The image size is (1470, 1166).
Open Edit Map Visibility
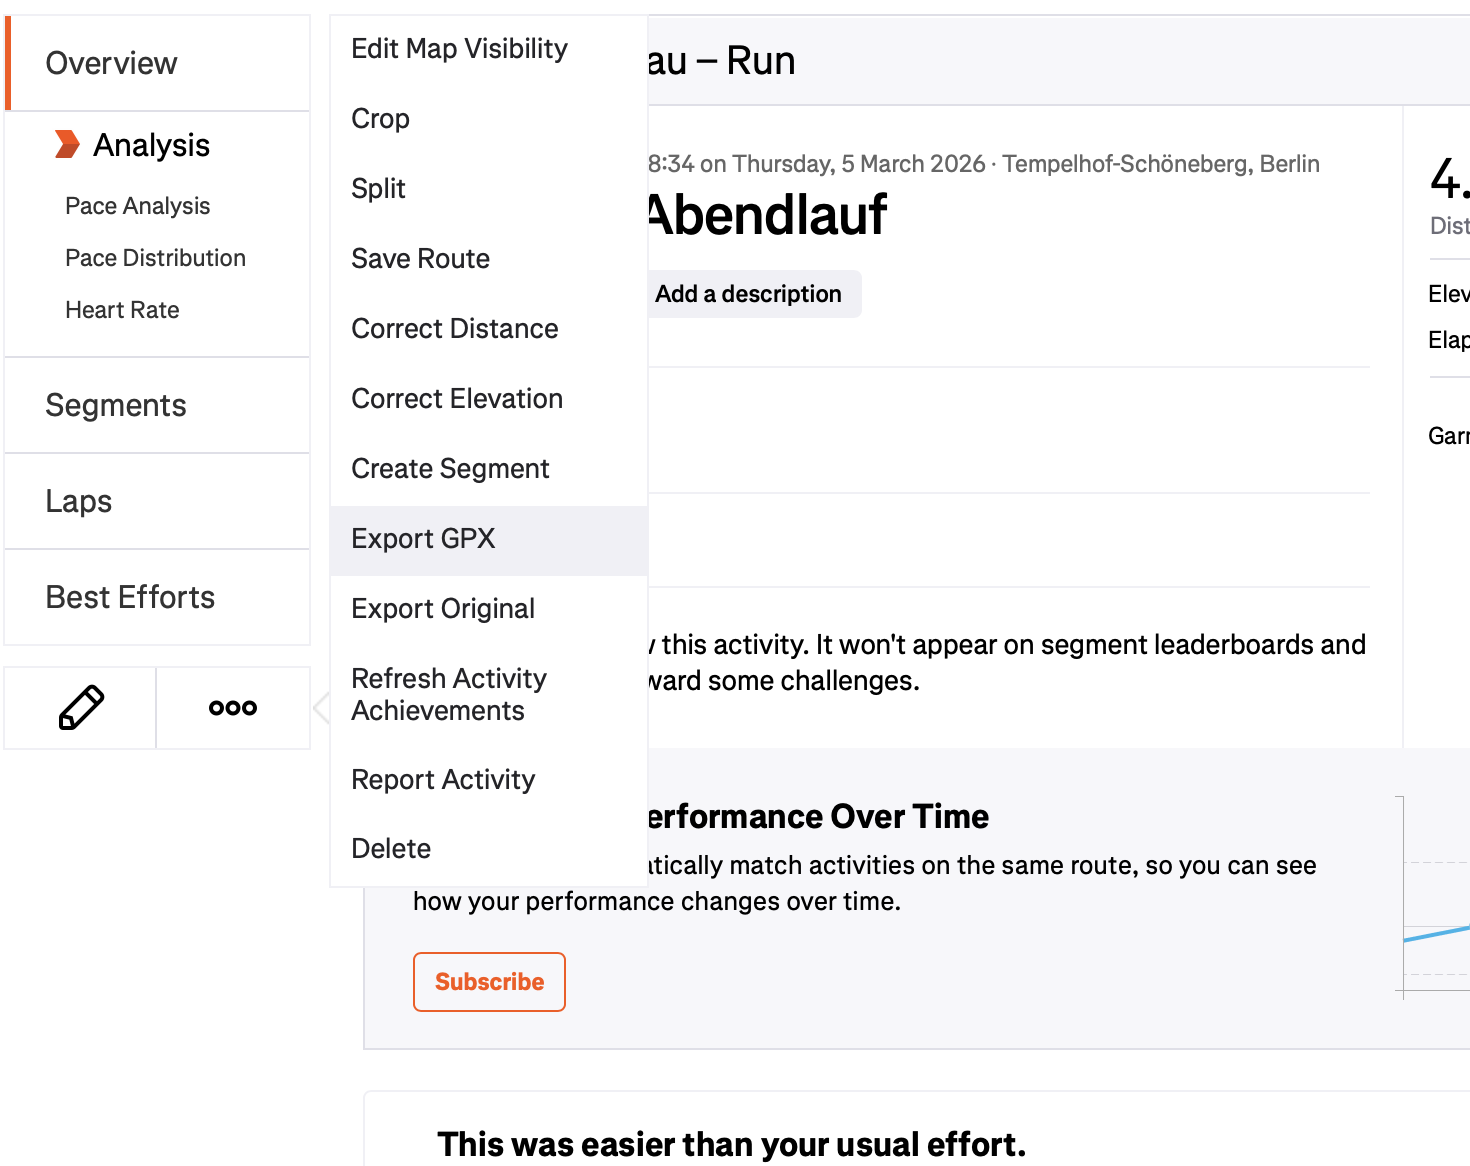(459, 48)
